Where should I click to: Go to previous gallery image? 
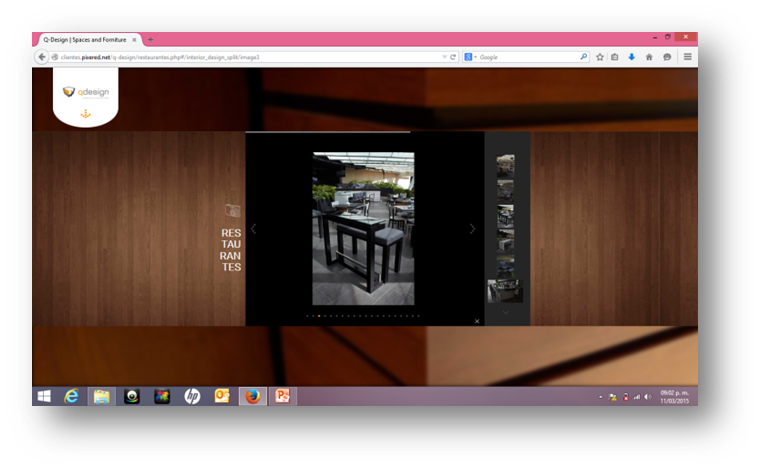[253, 229]
